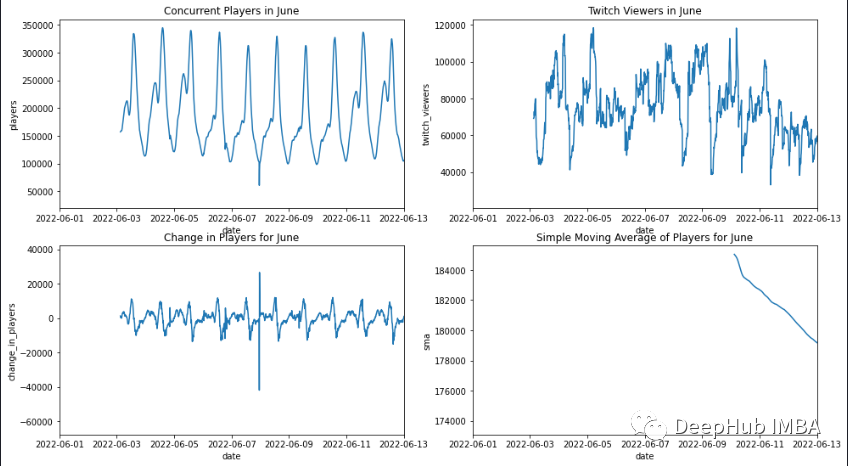This screenshot has width=848, height=466.
Task: Click the 174000 tick on the SMA chart
Action: click(450, 422)
